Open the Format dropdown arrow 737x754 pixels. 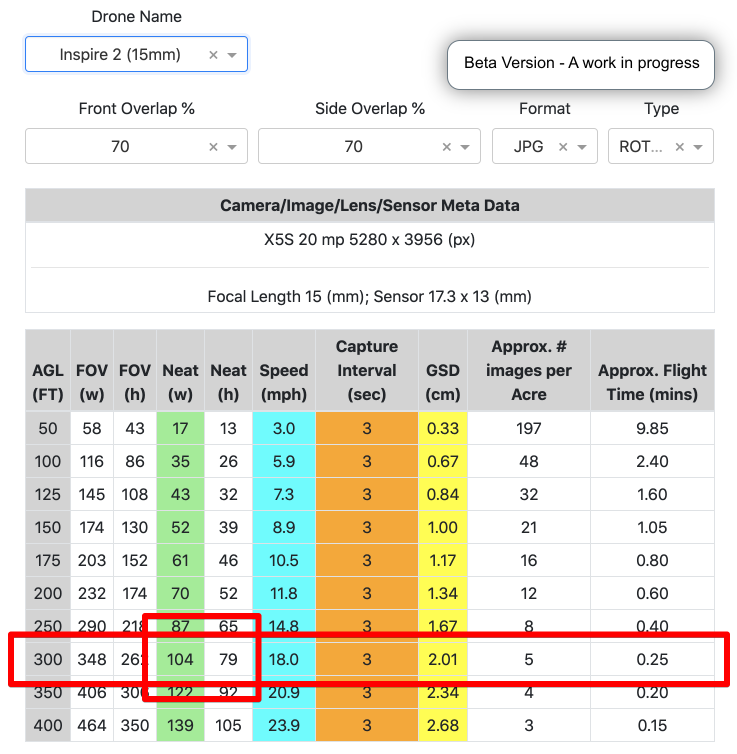point(582,147)
